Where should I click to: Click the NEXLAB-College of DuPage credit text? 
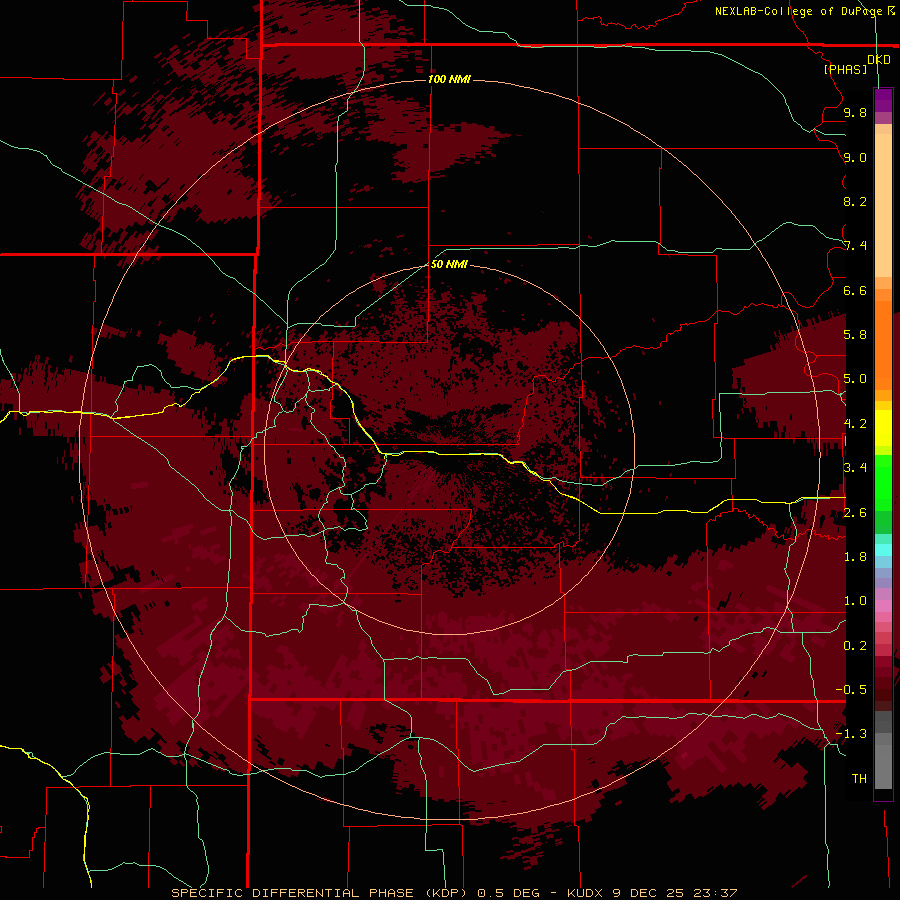[798, 11]
